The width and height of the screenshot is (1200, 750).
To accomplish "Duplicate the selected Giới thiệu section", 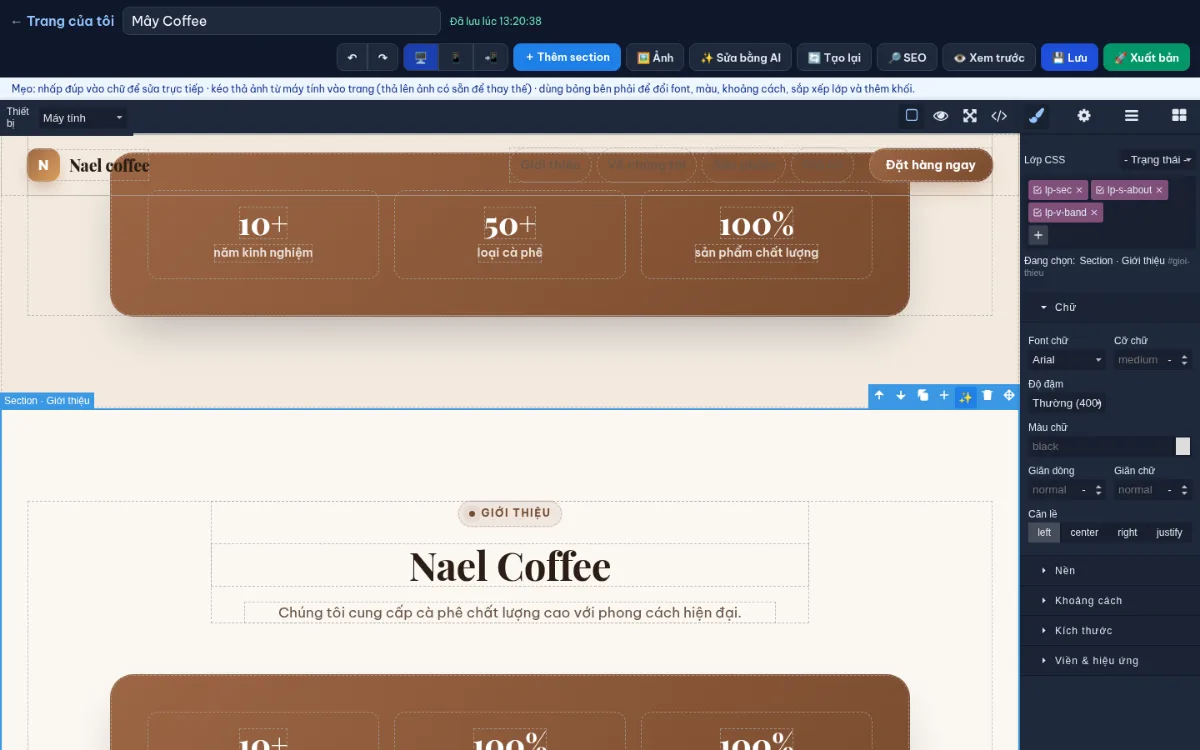I will point(923,396).
